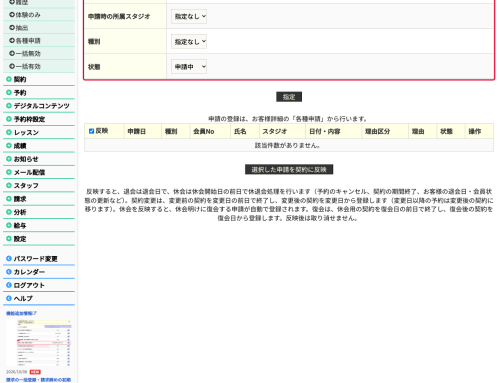Open the 各種申請 submenu item

click(28, 41)
